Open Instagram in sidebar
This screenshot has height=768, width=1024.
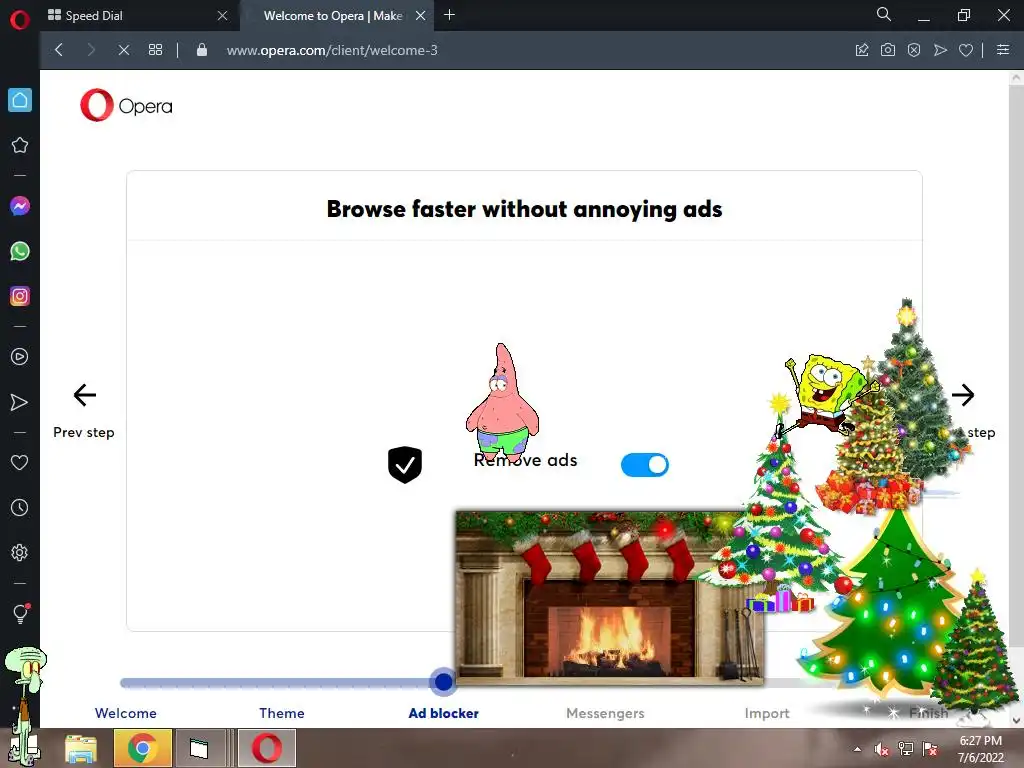[20, 296]
